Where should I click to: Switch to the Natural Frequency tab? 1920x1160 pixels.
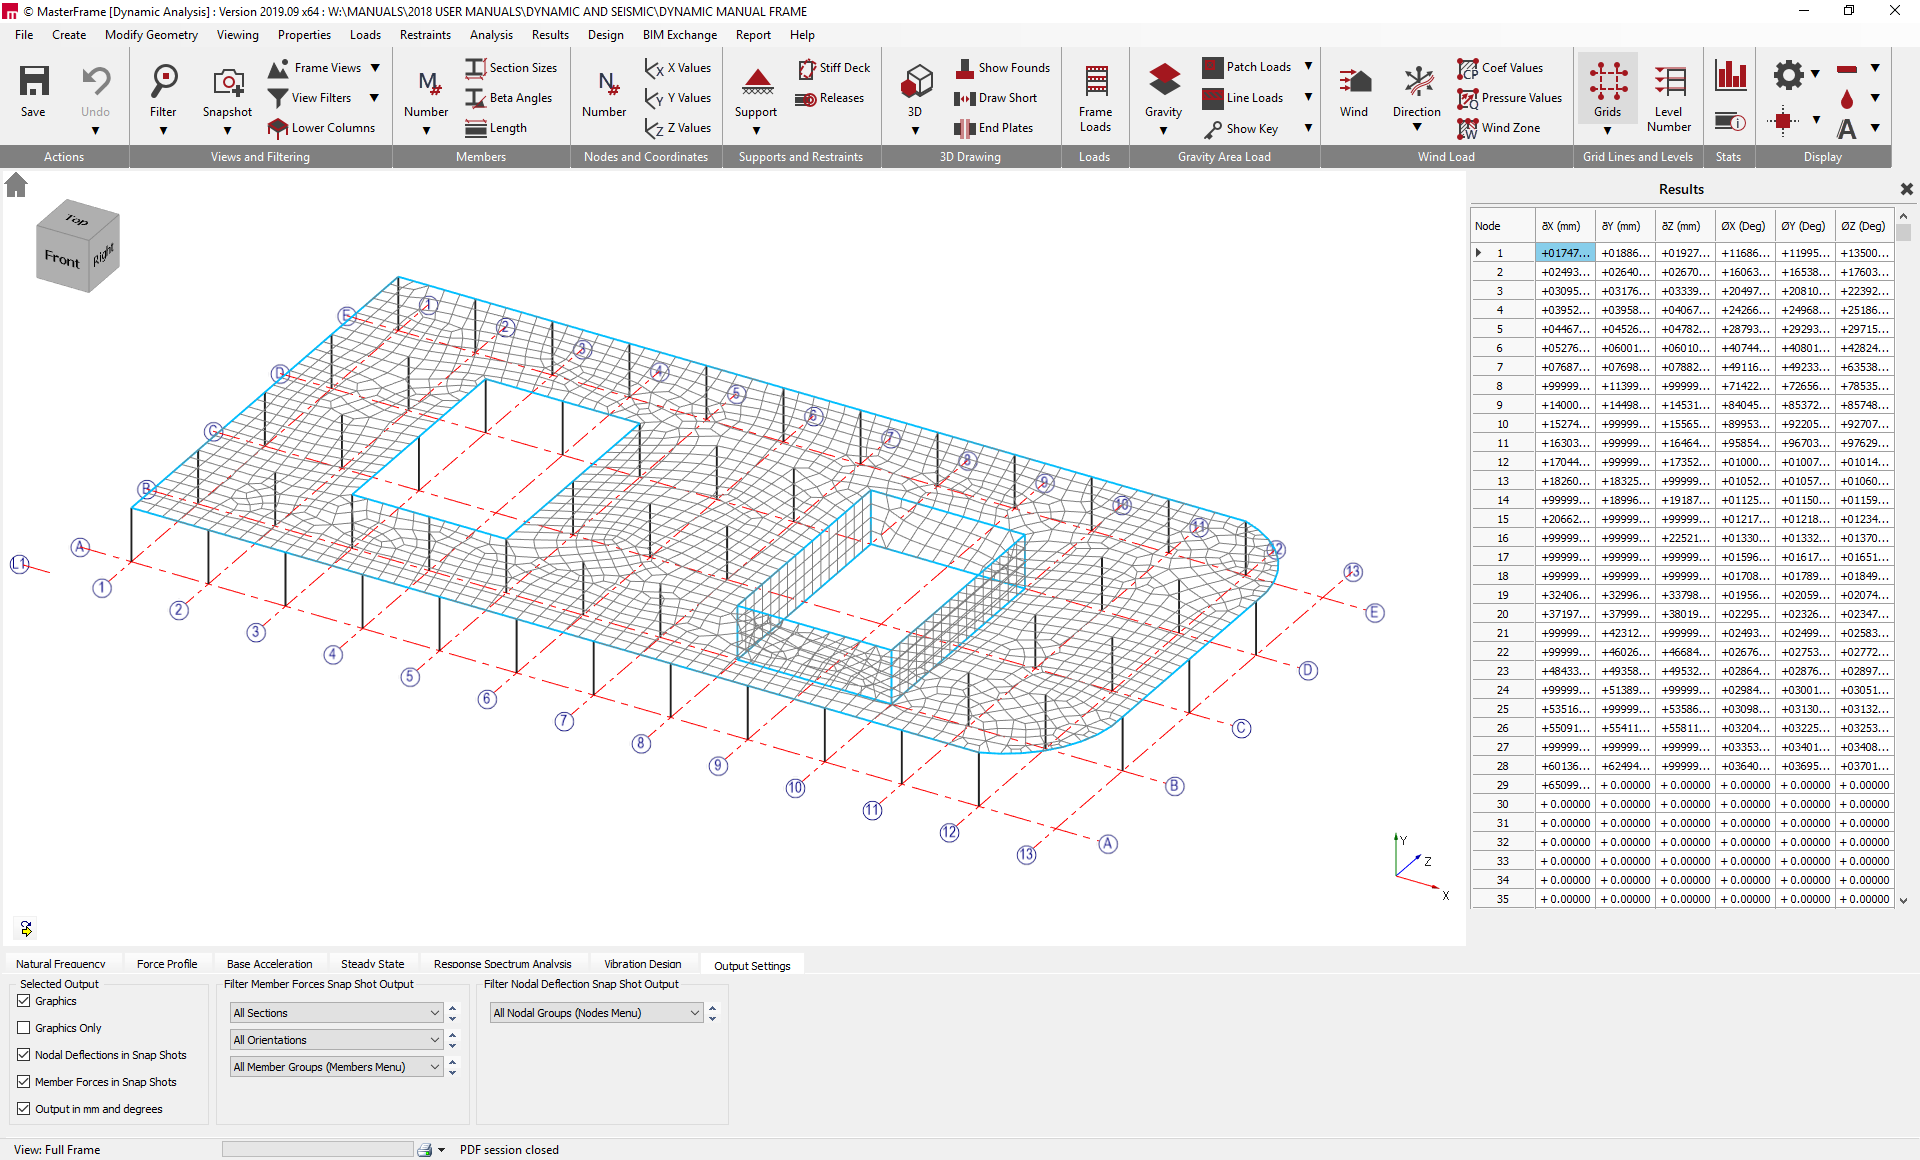coord(60,964)
